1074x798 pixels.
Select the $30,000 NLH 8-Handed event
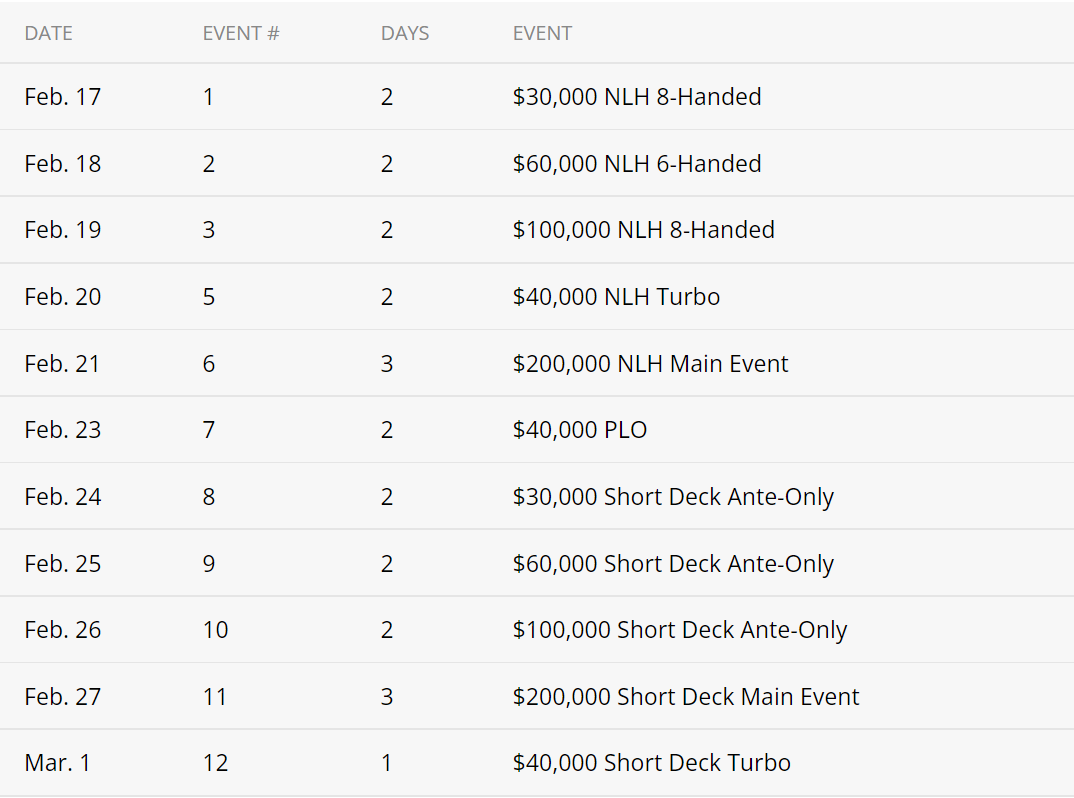click(637, 97)
